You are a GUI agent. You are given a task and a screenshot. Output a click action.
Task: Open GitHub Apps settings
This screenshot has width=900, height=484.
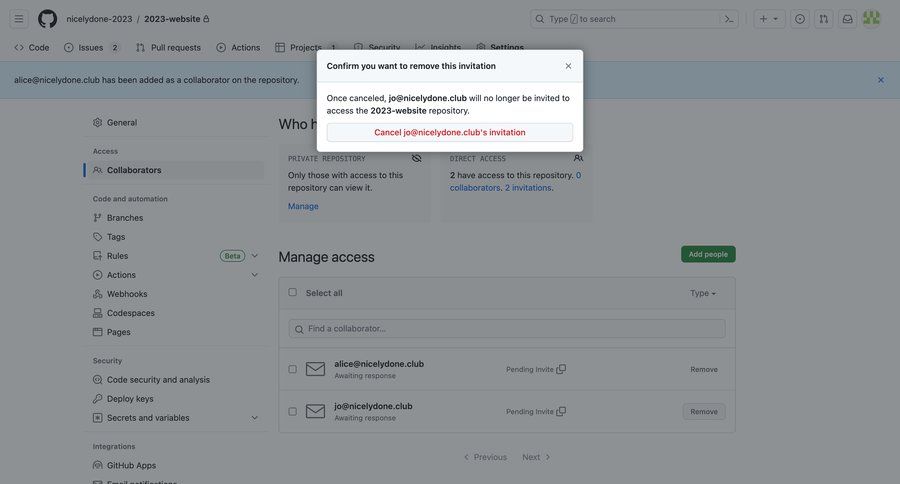pos(174,465)
